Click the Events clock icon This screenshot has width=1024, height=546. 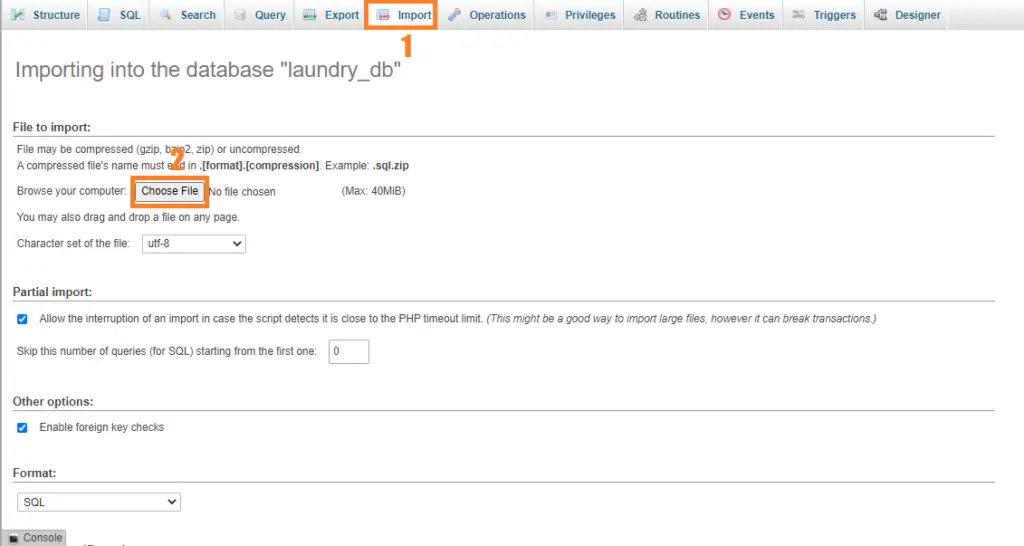725,15
